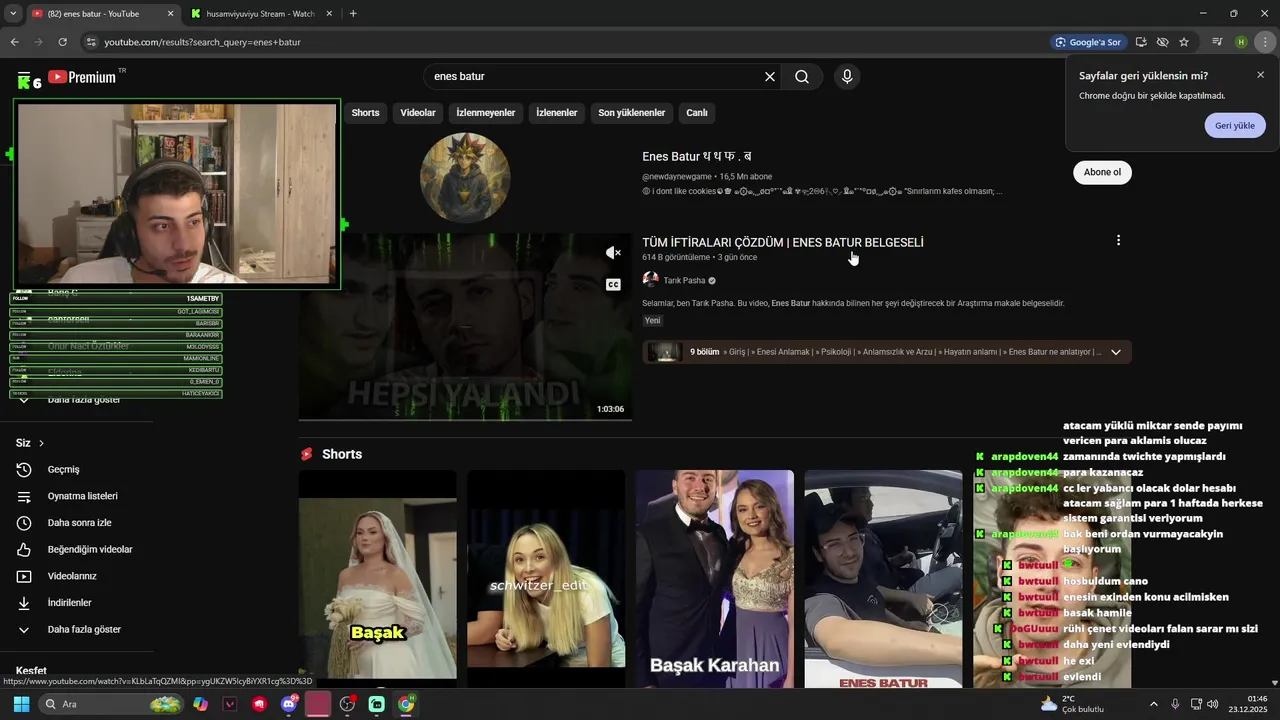The width and height of the screenshot is (1280, 720).
Task: Select the İzlenmeyenler filter chip
Action: 486,113
